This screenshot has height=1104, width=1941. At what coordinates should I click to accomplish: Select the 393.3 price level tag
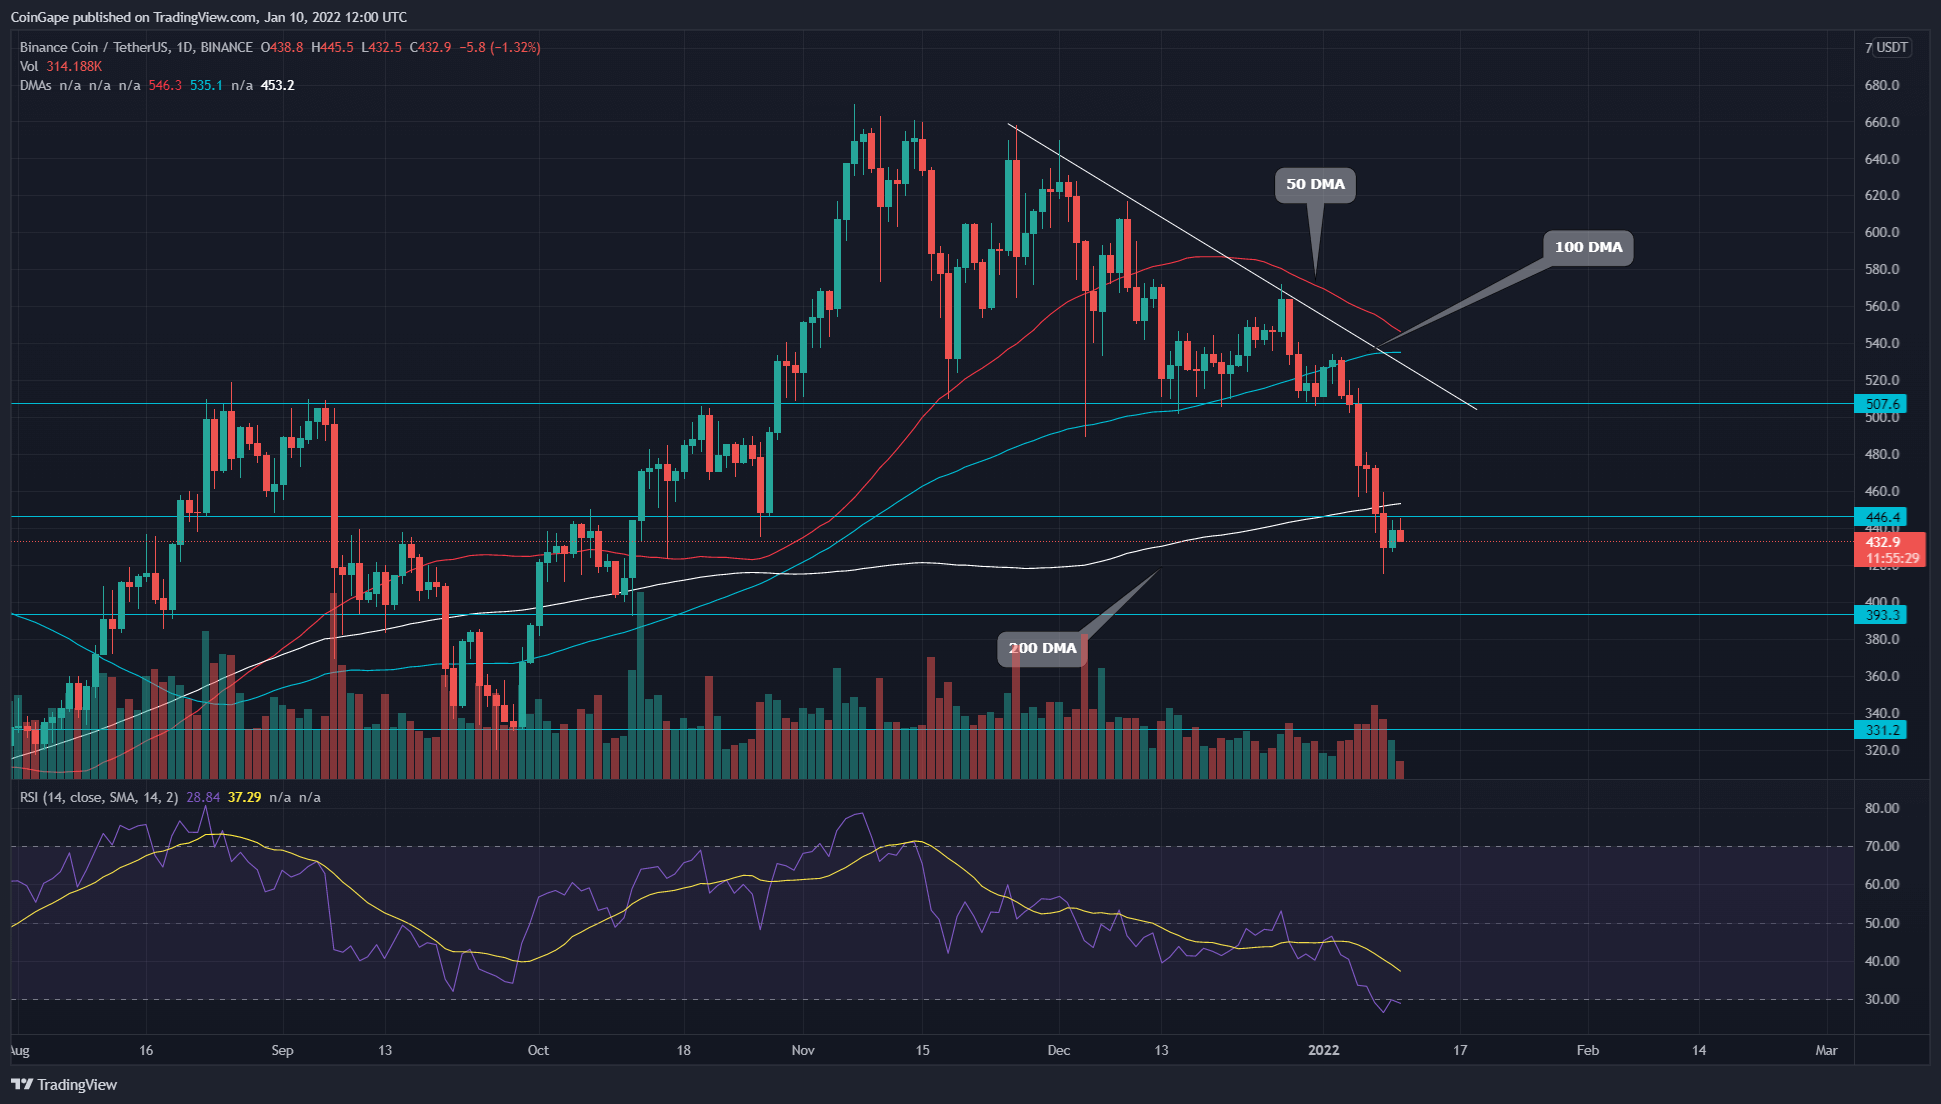click(x=1881, y=615)
